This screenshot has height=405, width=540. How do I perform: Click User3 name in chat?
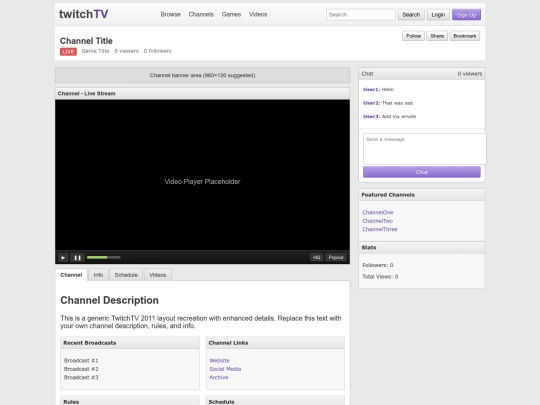click(372, 116)
